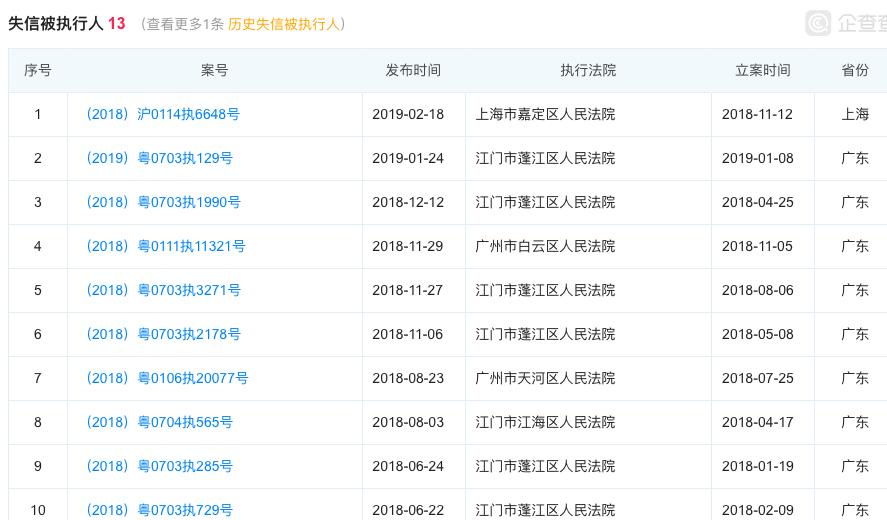Image resolution: width=887 pixels, height=520 pixels.
Task: Select the 执行法院 column header
Action: [x=588, y=70]
